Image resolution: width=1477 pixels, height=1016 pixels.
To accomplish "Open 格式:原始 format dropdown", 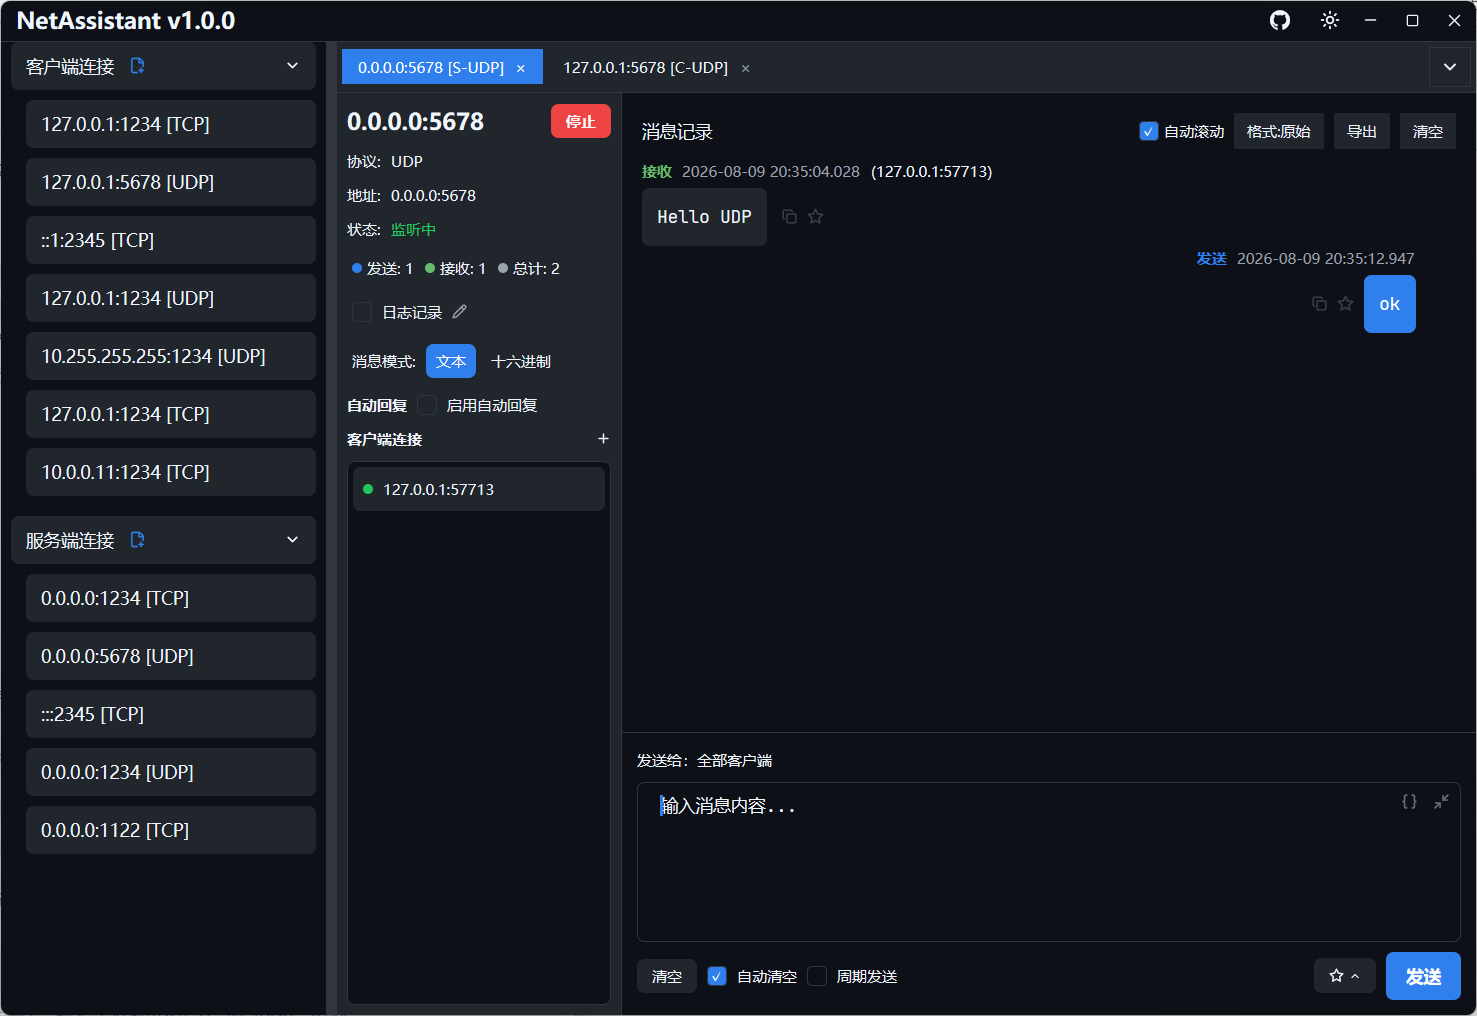I will coord(1279,131).
